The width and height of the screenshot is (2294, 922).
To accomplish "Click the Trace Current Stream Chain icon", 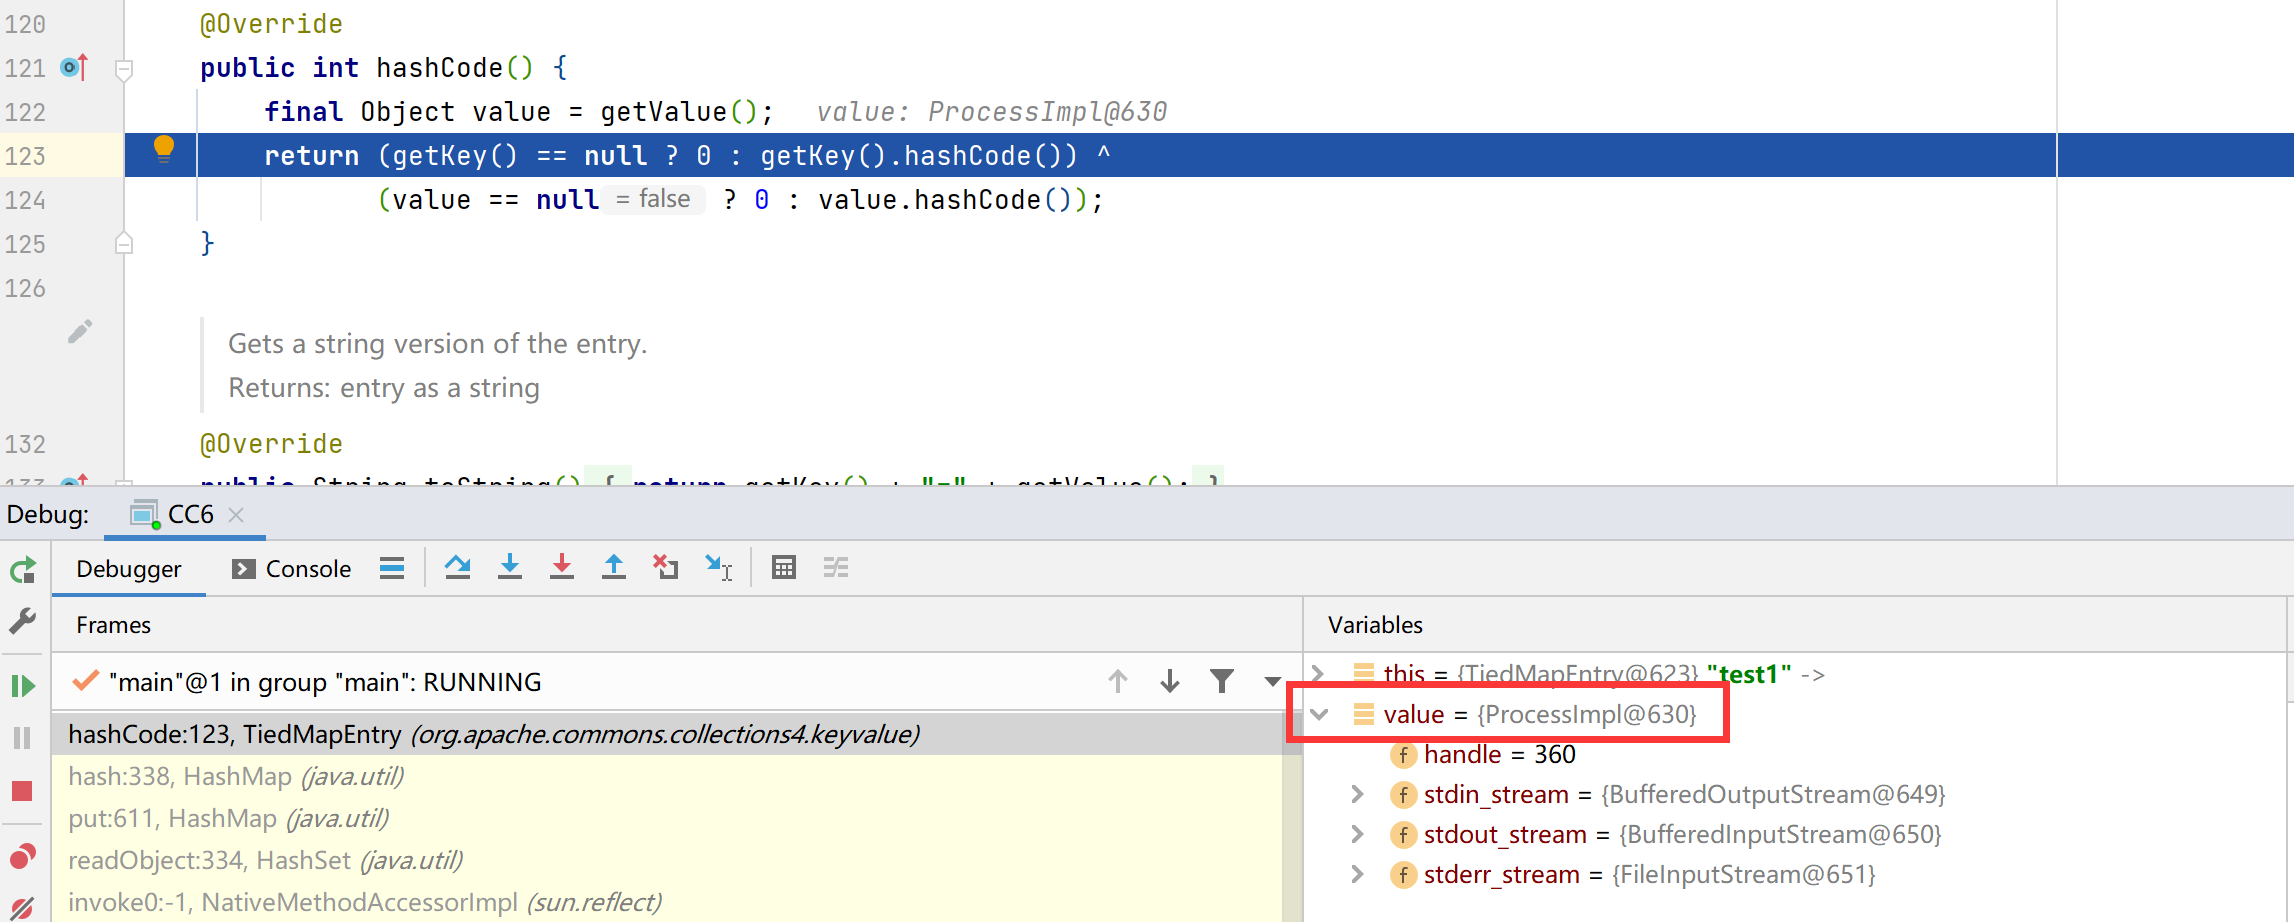I will [x=836, y=568].
